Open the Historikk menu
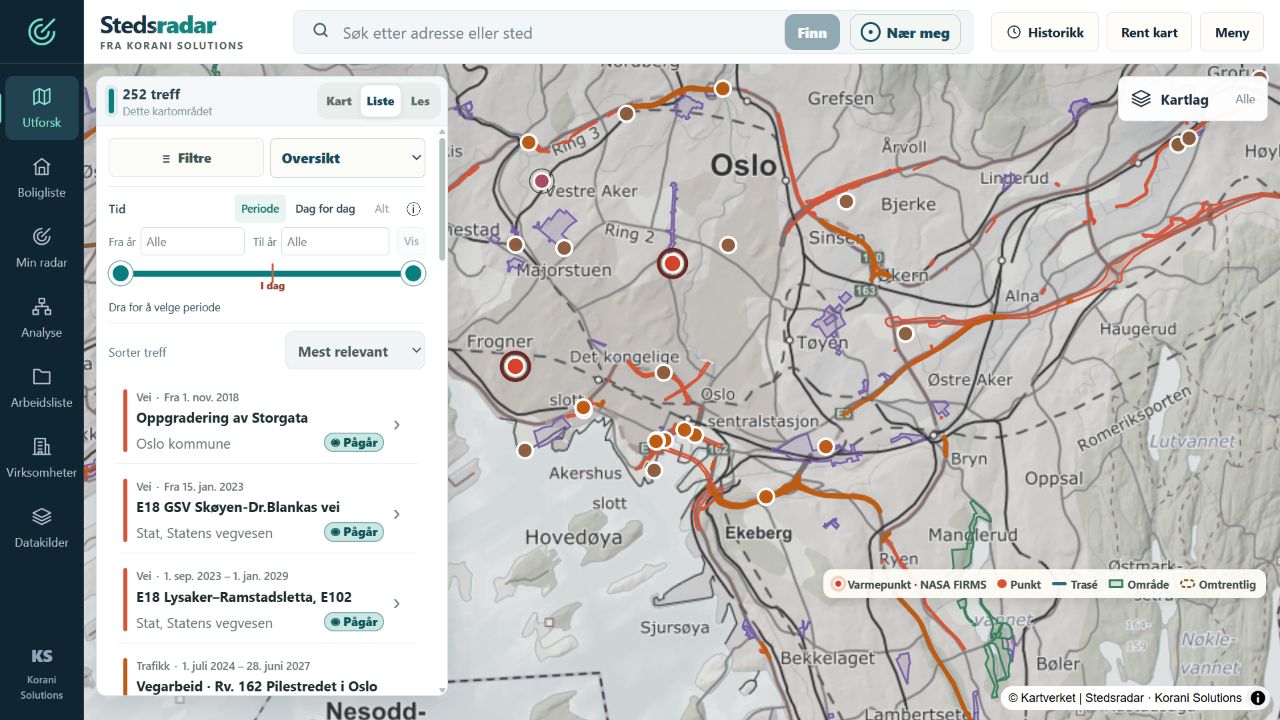1280x720 pixels. [x=1045, y=32]
